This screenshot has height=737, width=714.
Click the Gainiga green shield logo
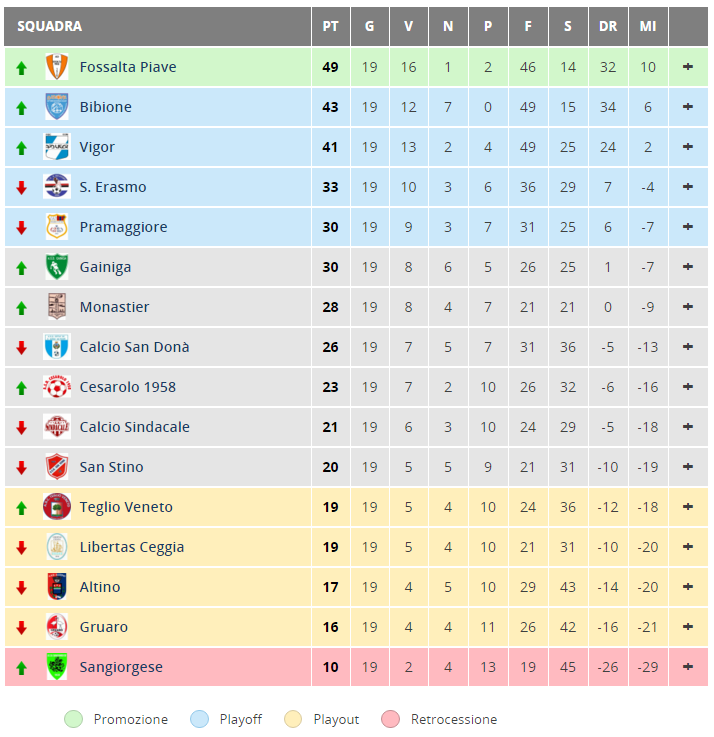point(57,267)
